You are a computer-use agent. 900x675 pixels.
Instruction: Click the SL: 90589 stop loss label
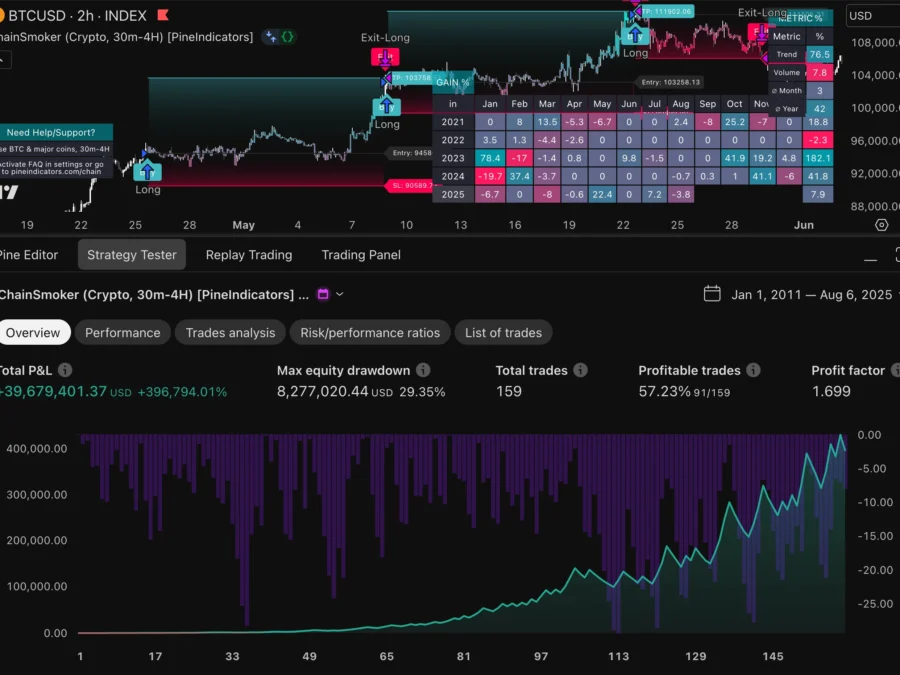pyautogui.click(x=411, y=185)
